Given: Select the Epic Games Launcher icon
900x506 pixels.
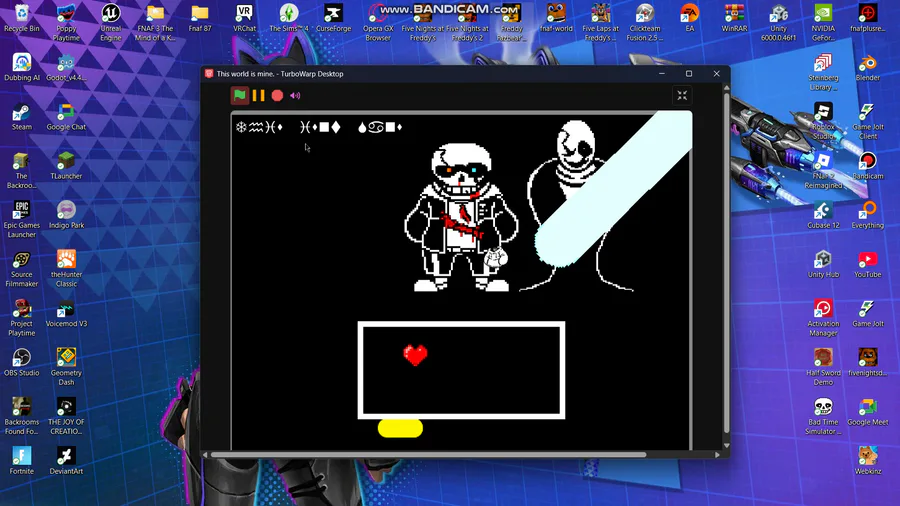Looking at the screenshot, I should [22, 220].
